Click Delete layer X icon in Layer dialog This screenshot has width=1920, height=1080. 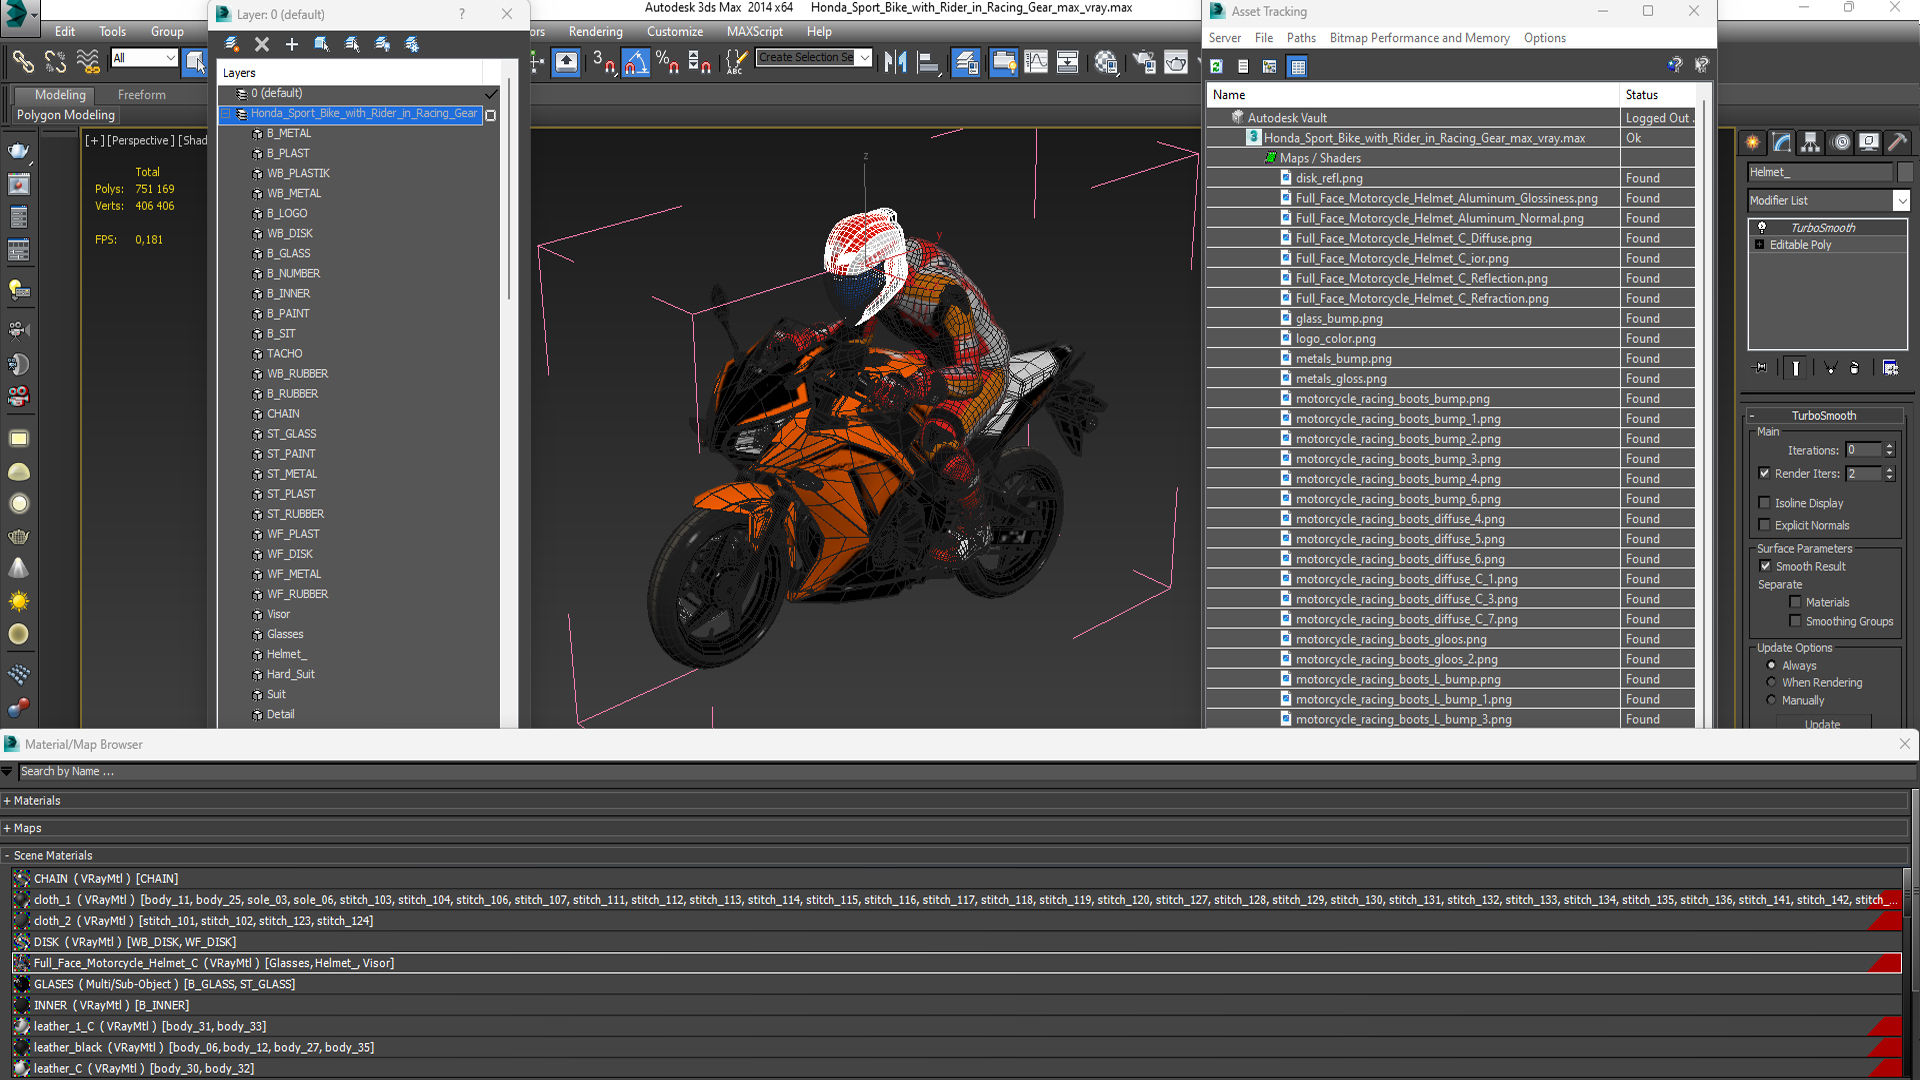click(x=262, y=44)
